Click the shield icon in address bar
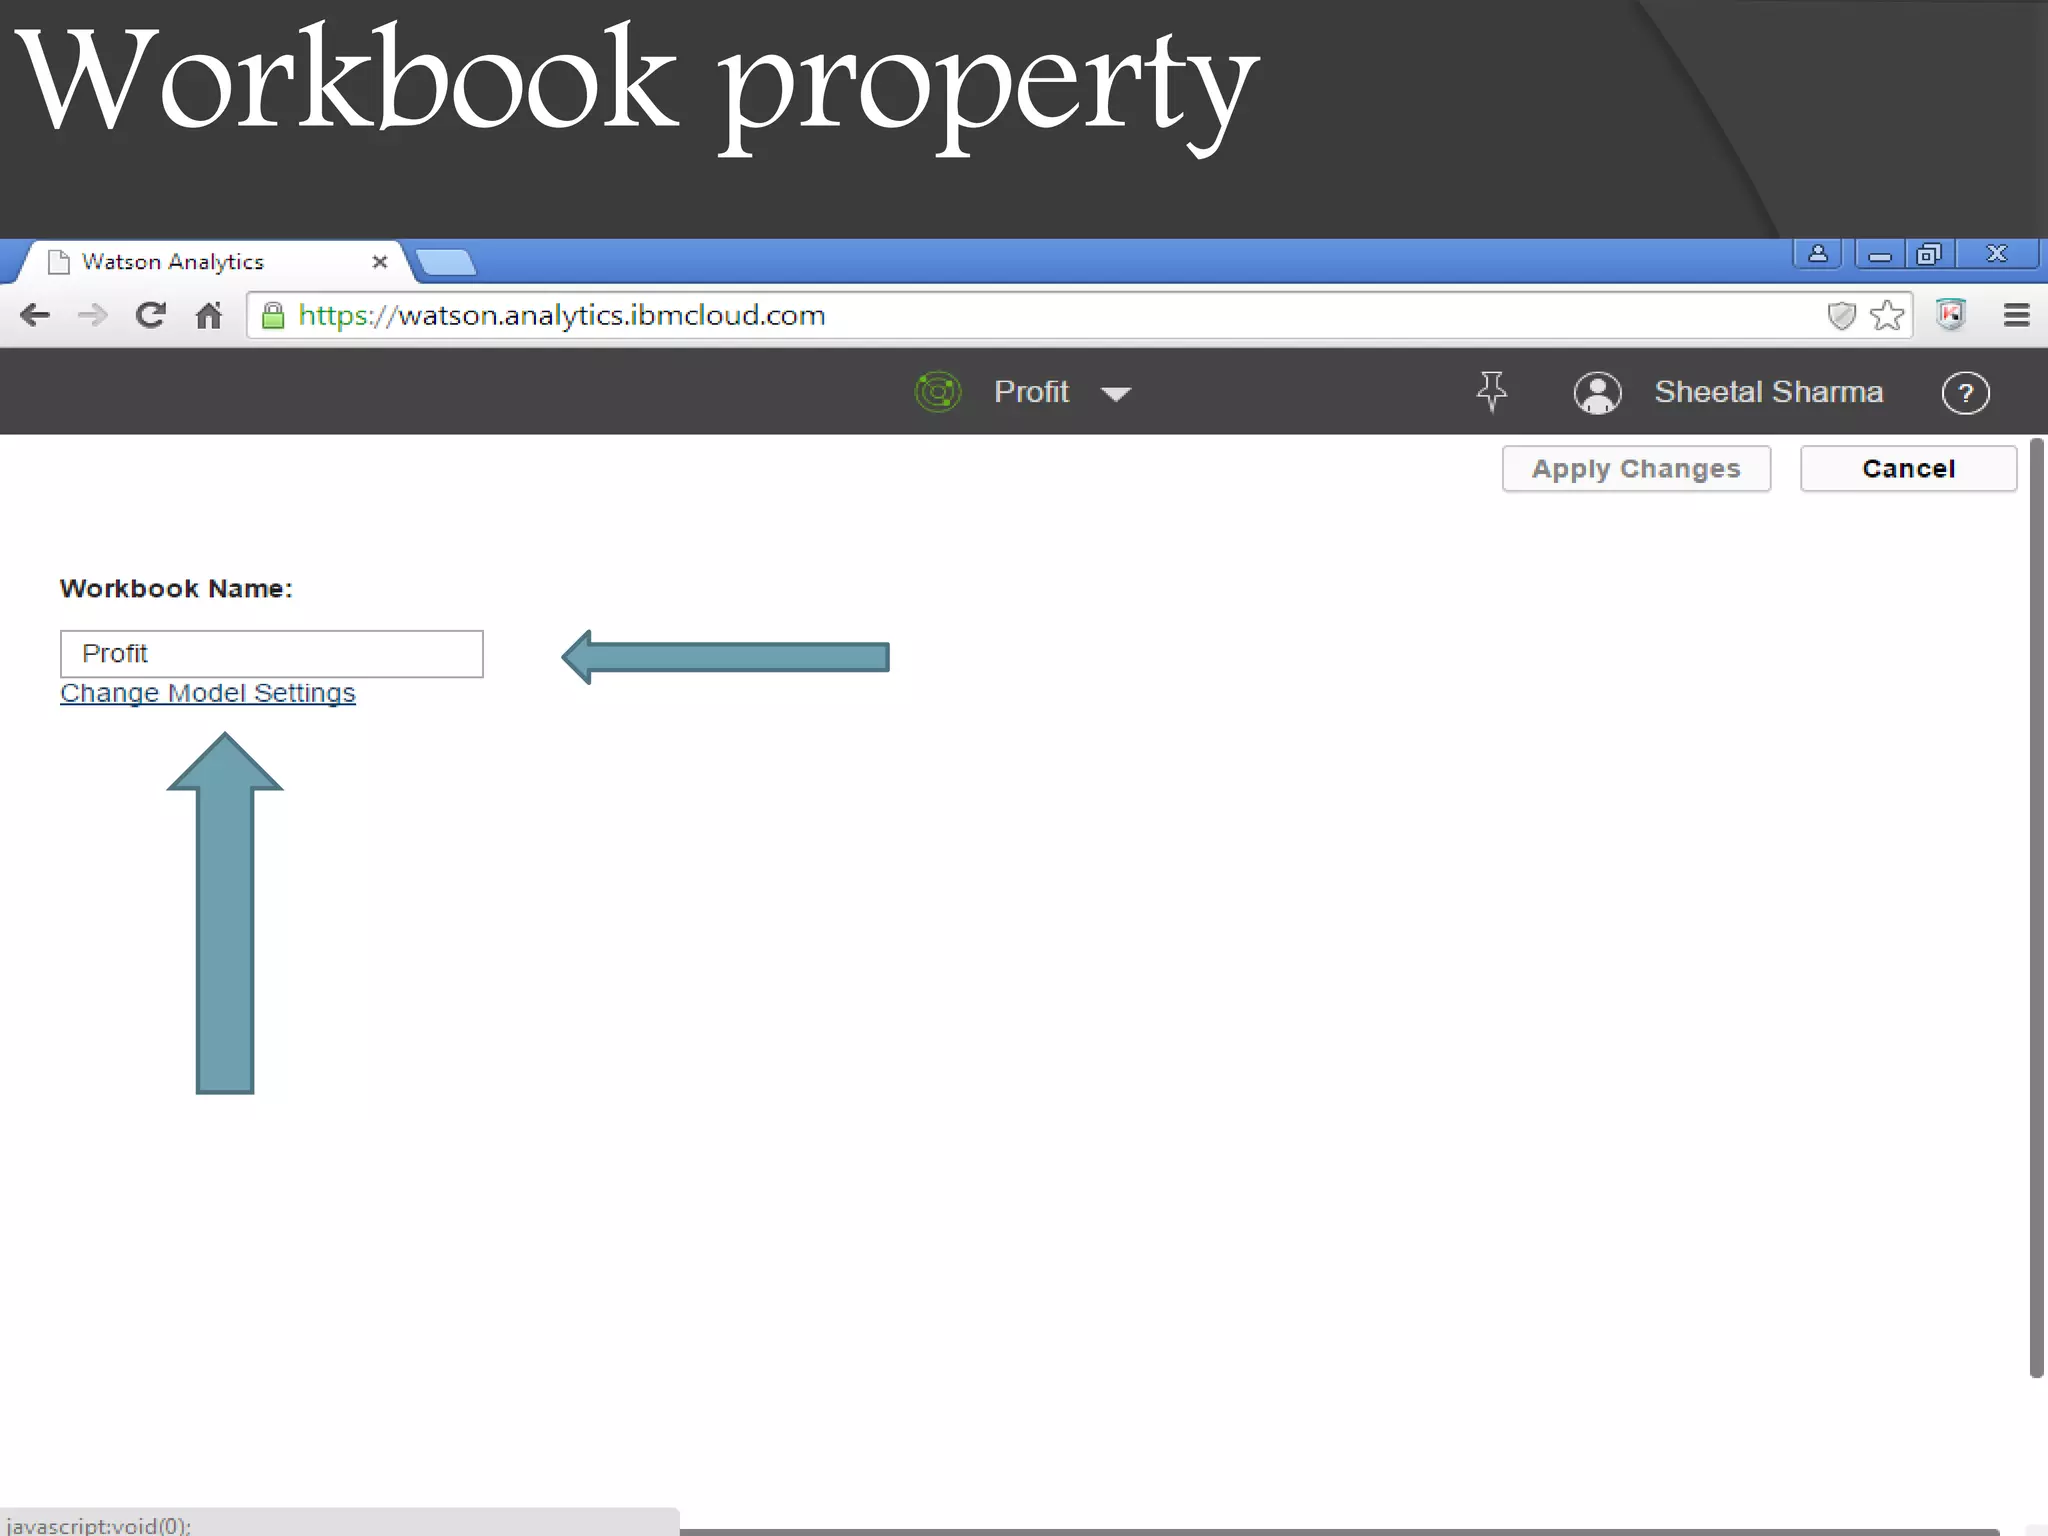 coord(1841,316)
